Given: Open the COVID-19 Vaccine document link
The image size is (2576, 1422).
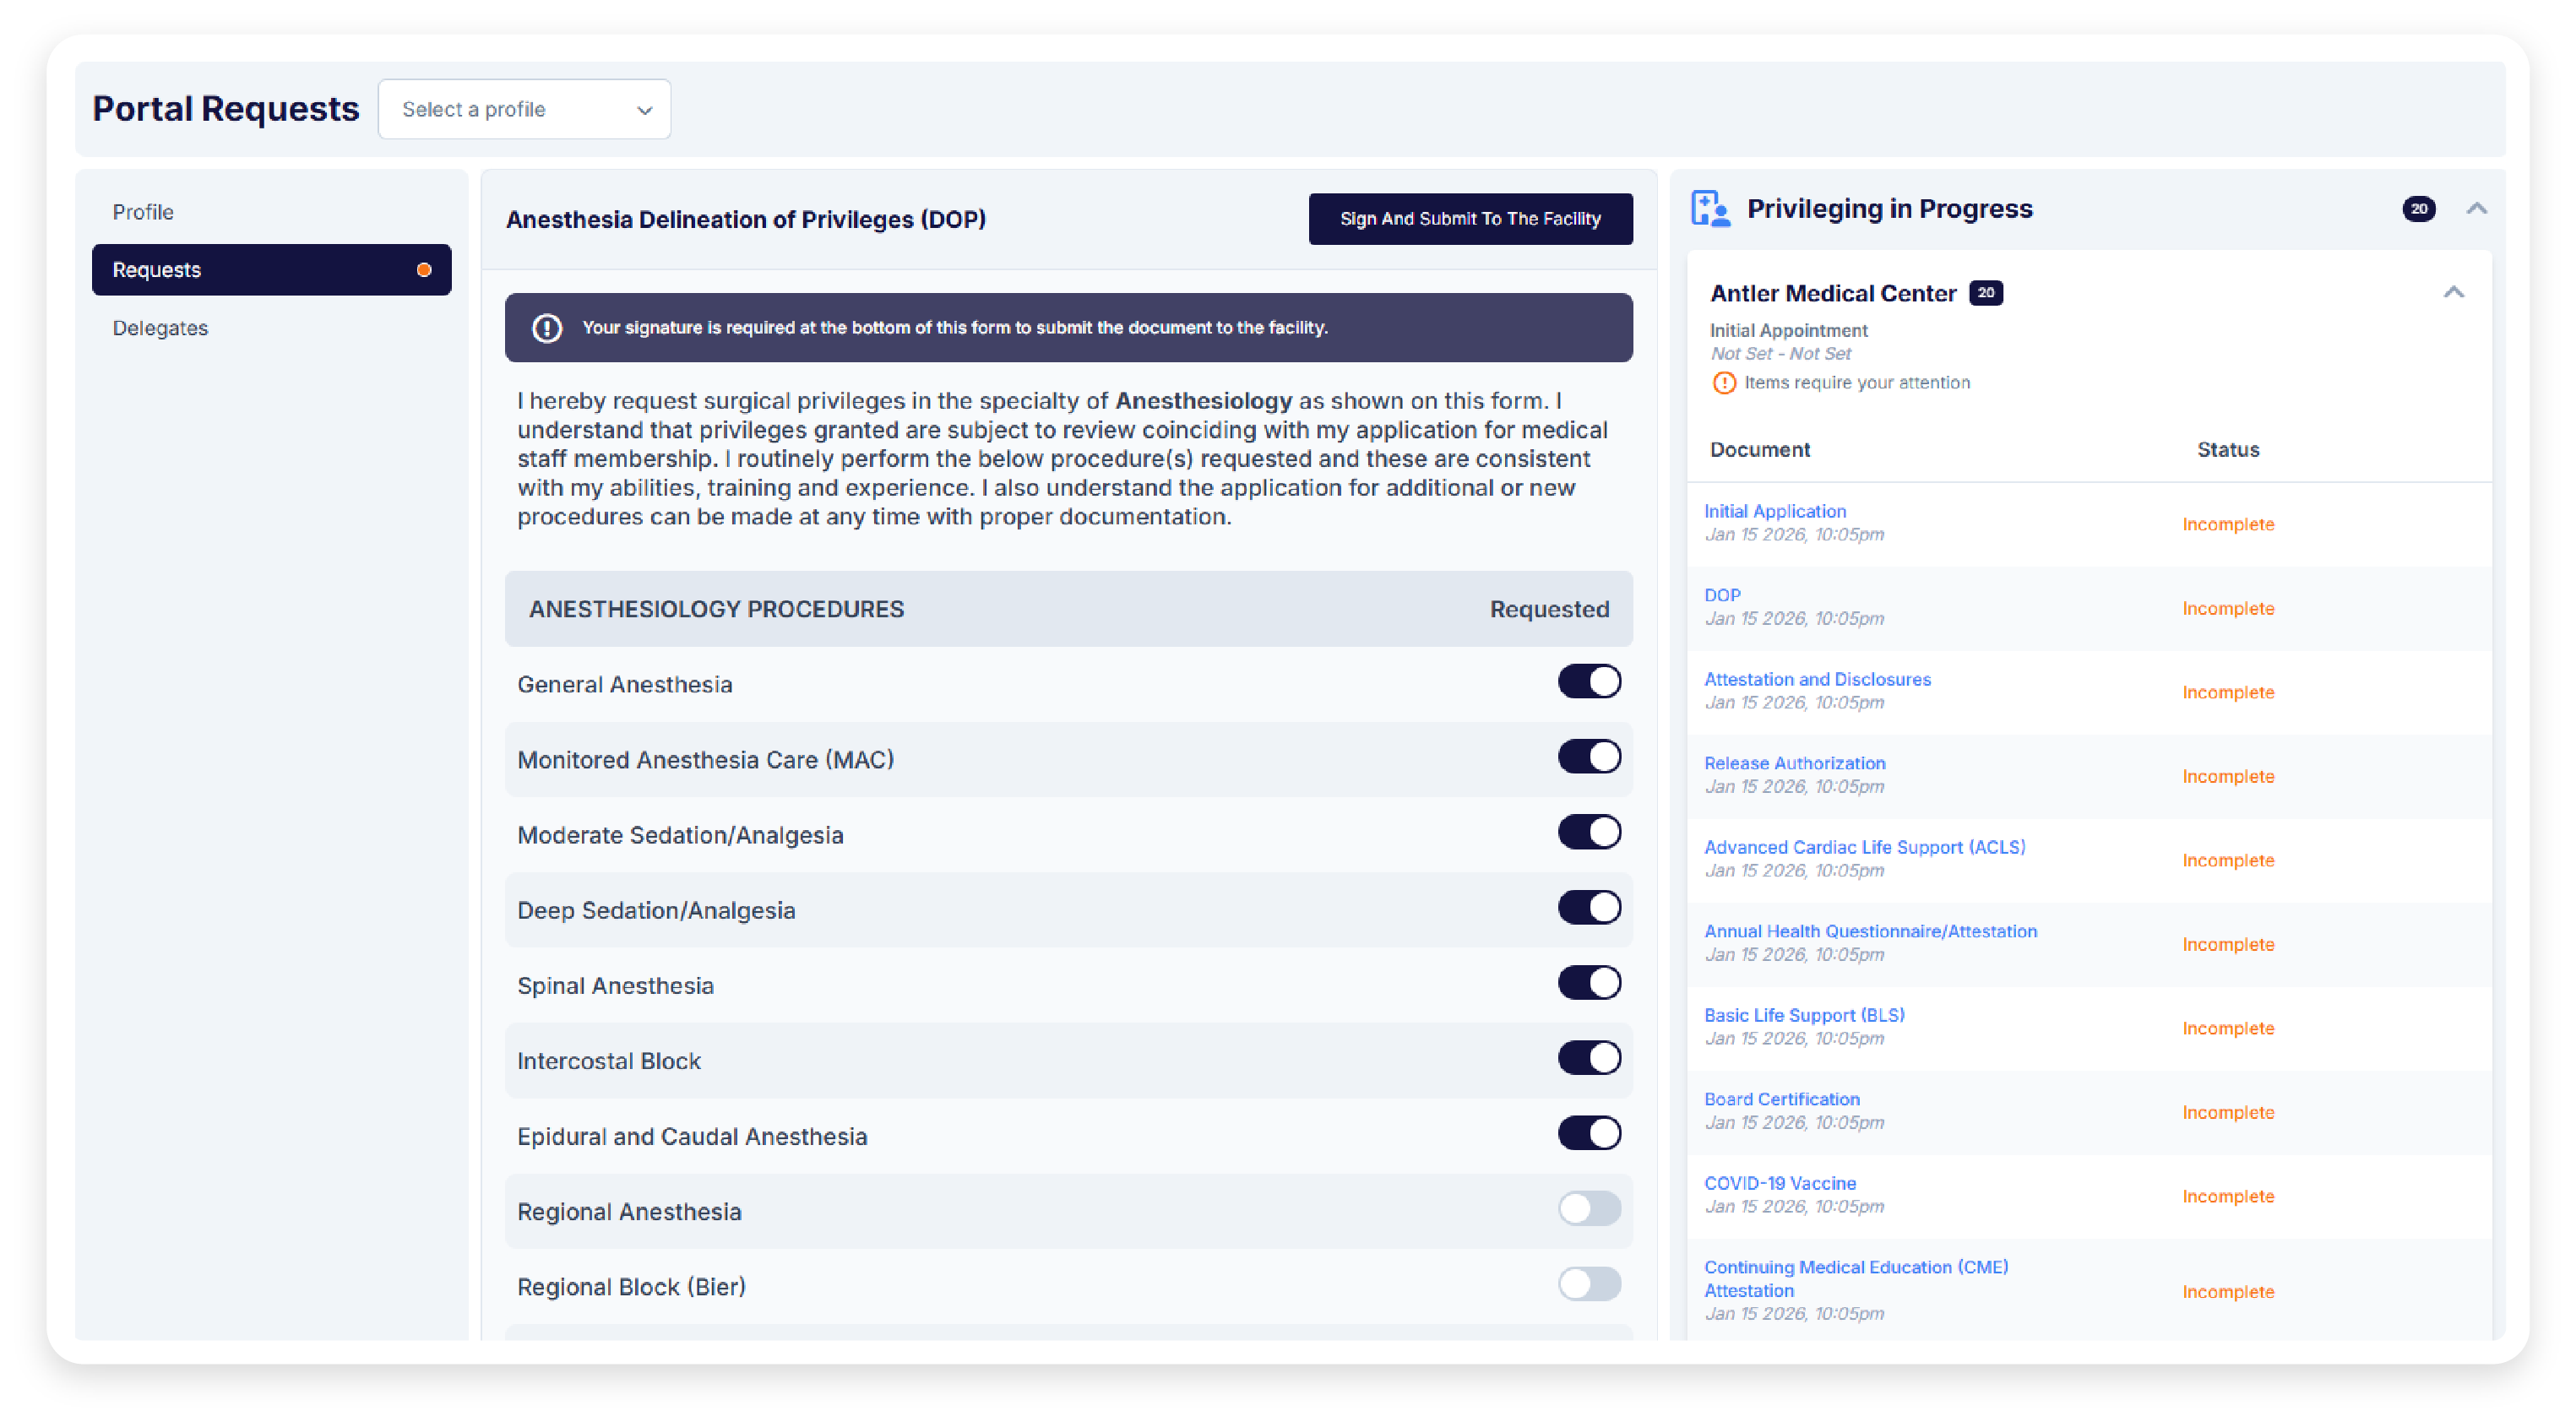Looking at the screenshot, I should tap(1779, 1183).
